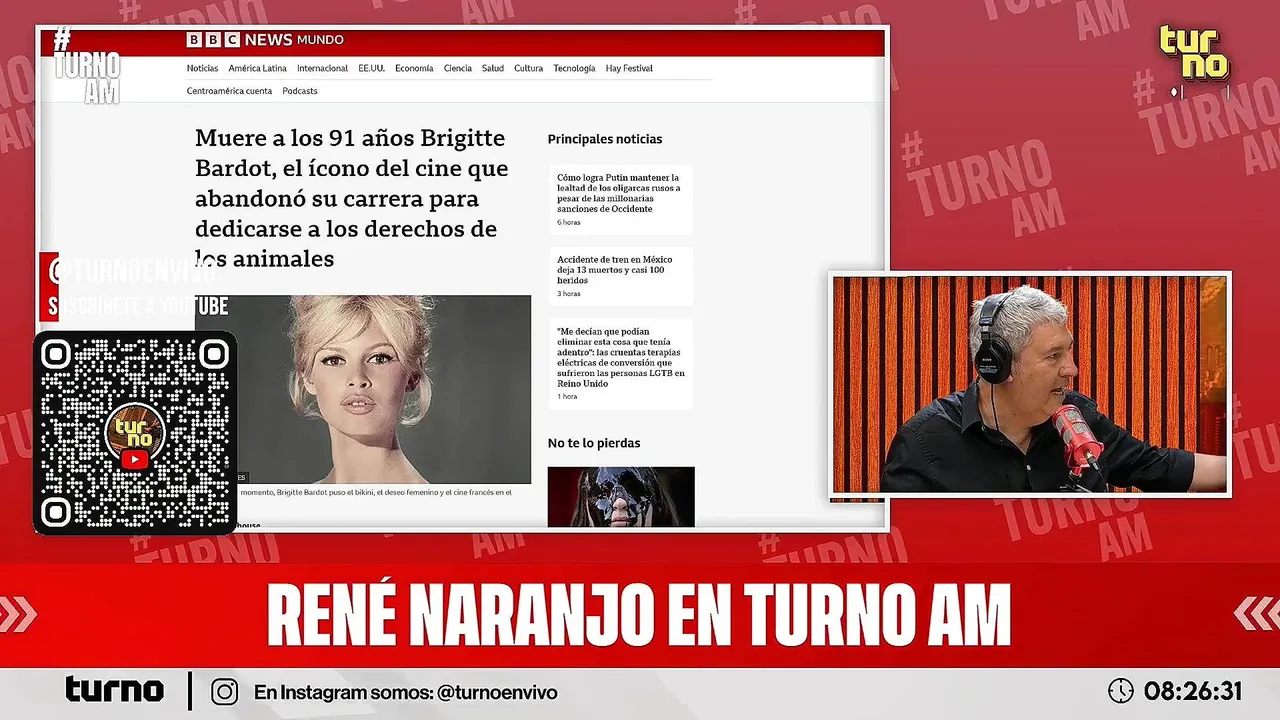This screenshot has height=720, width=1280.
Task: Open Centroamérica cuenta link
Action: click(x=229, y=91)
